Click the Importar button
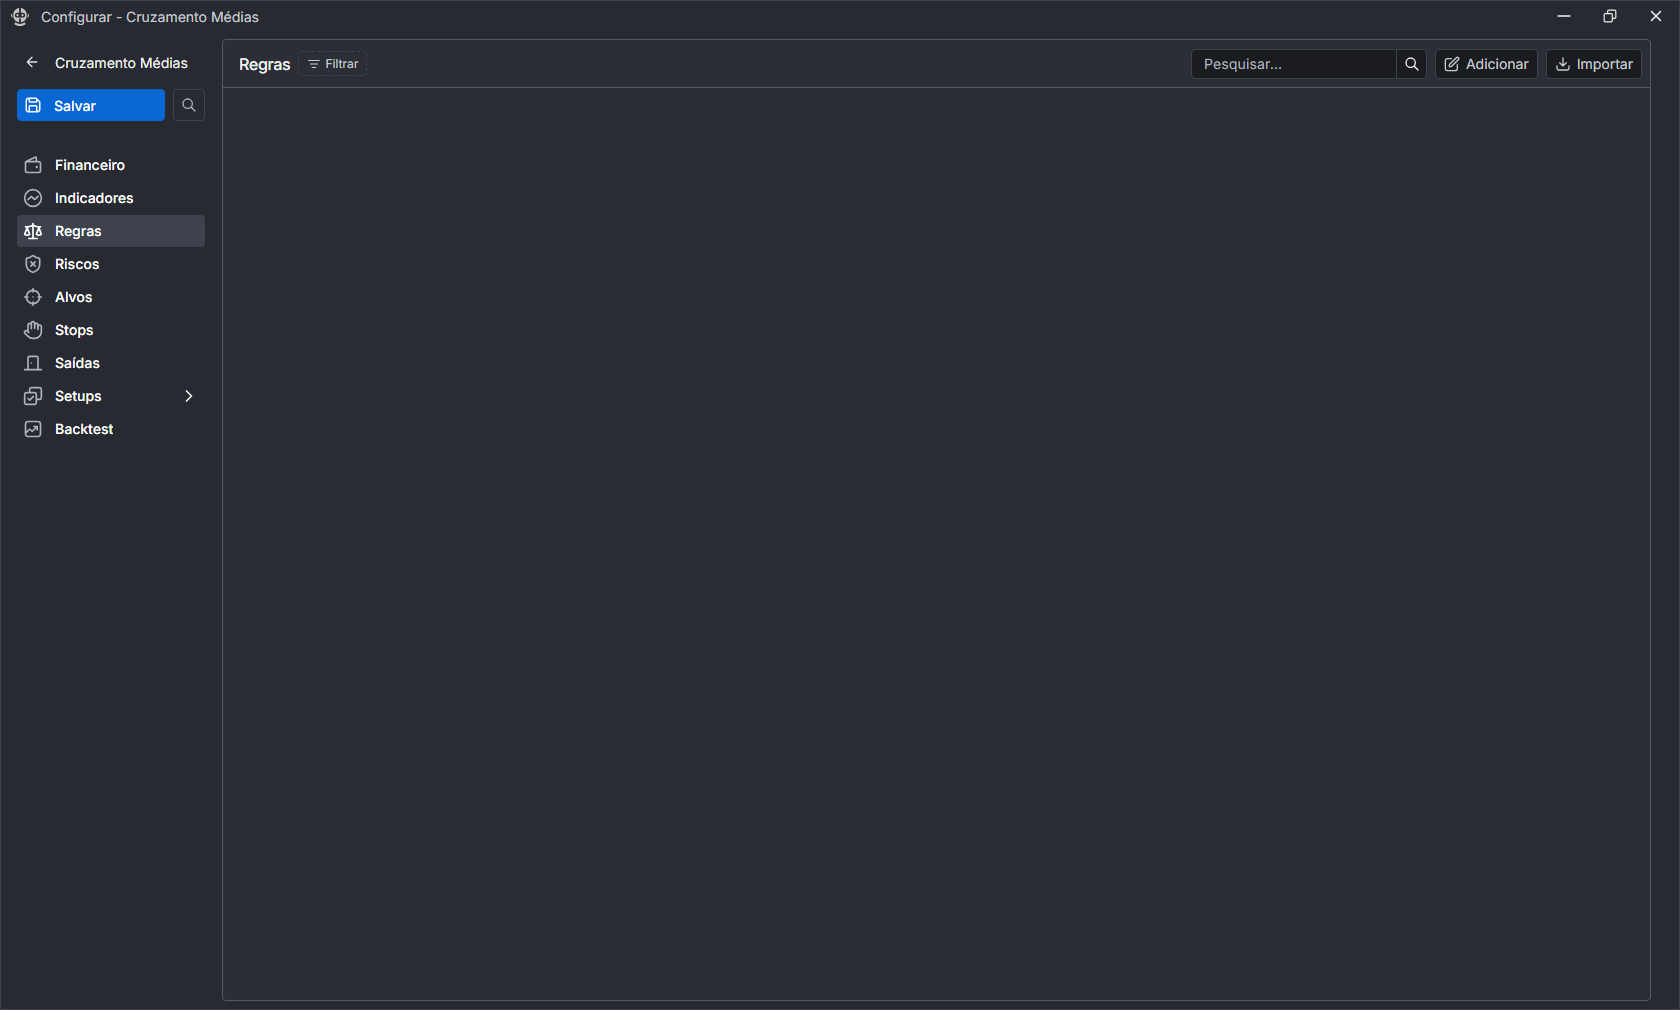1680x1010 pixels. [x=1594, y=64]
